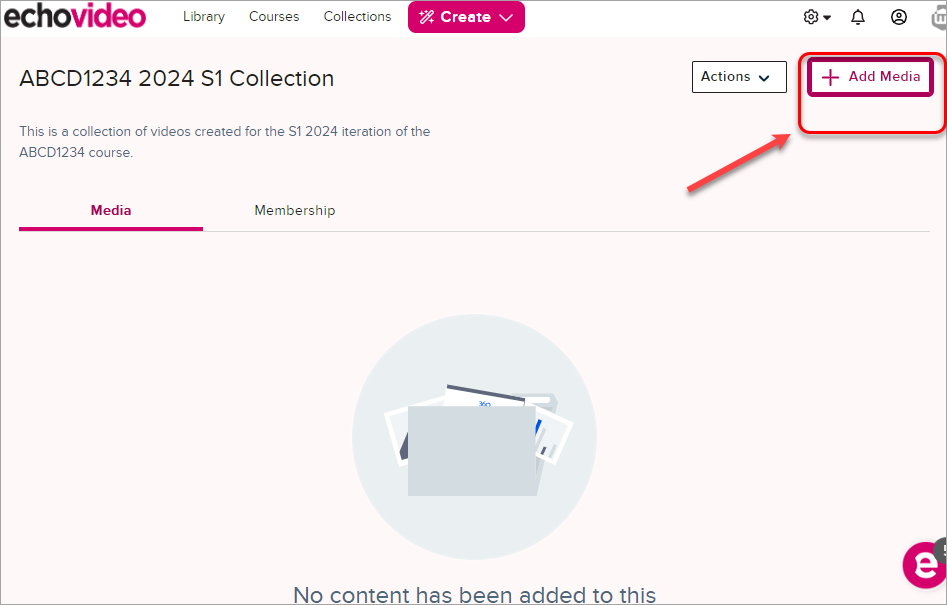Click the echovideo logo

[x=75, y=17]
